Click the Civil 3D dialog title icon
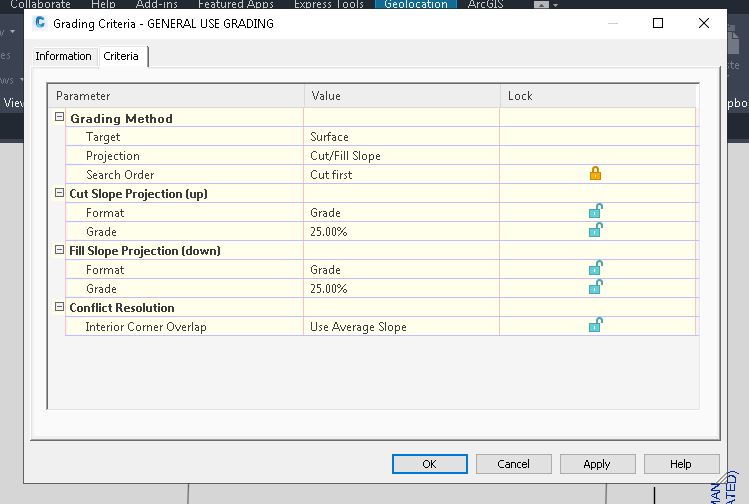Screen dimensions: 749x504 coord(39,23)
